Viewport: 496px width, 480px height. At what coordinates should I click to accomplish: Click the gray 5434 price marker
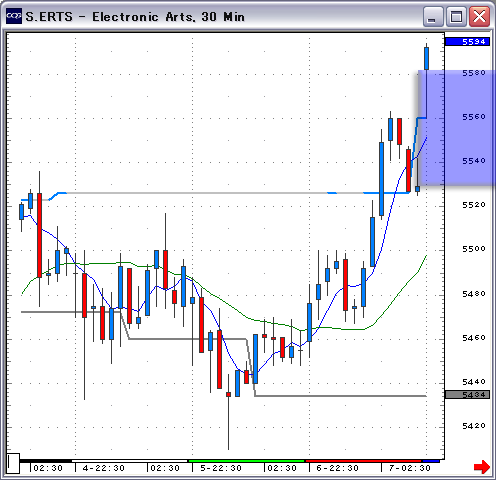coord(467,395)
